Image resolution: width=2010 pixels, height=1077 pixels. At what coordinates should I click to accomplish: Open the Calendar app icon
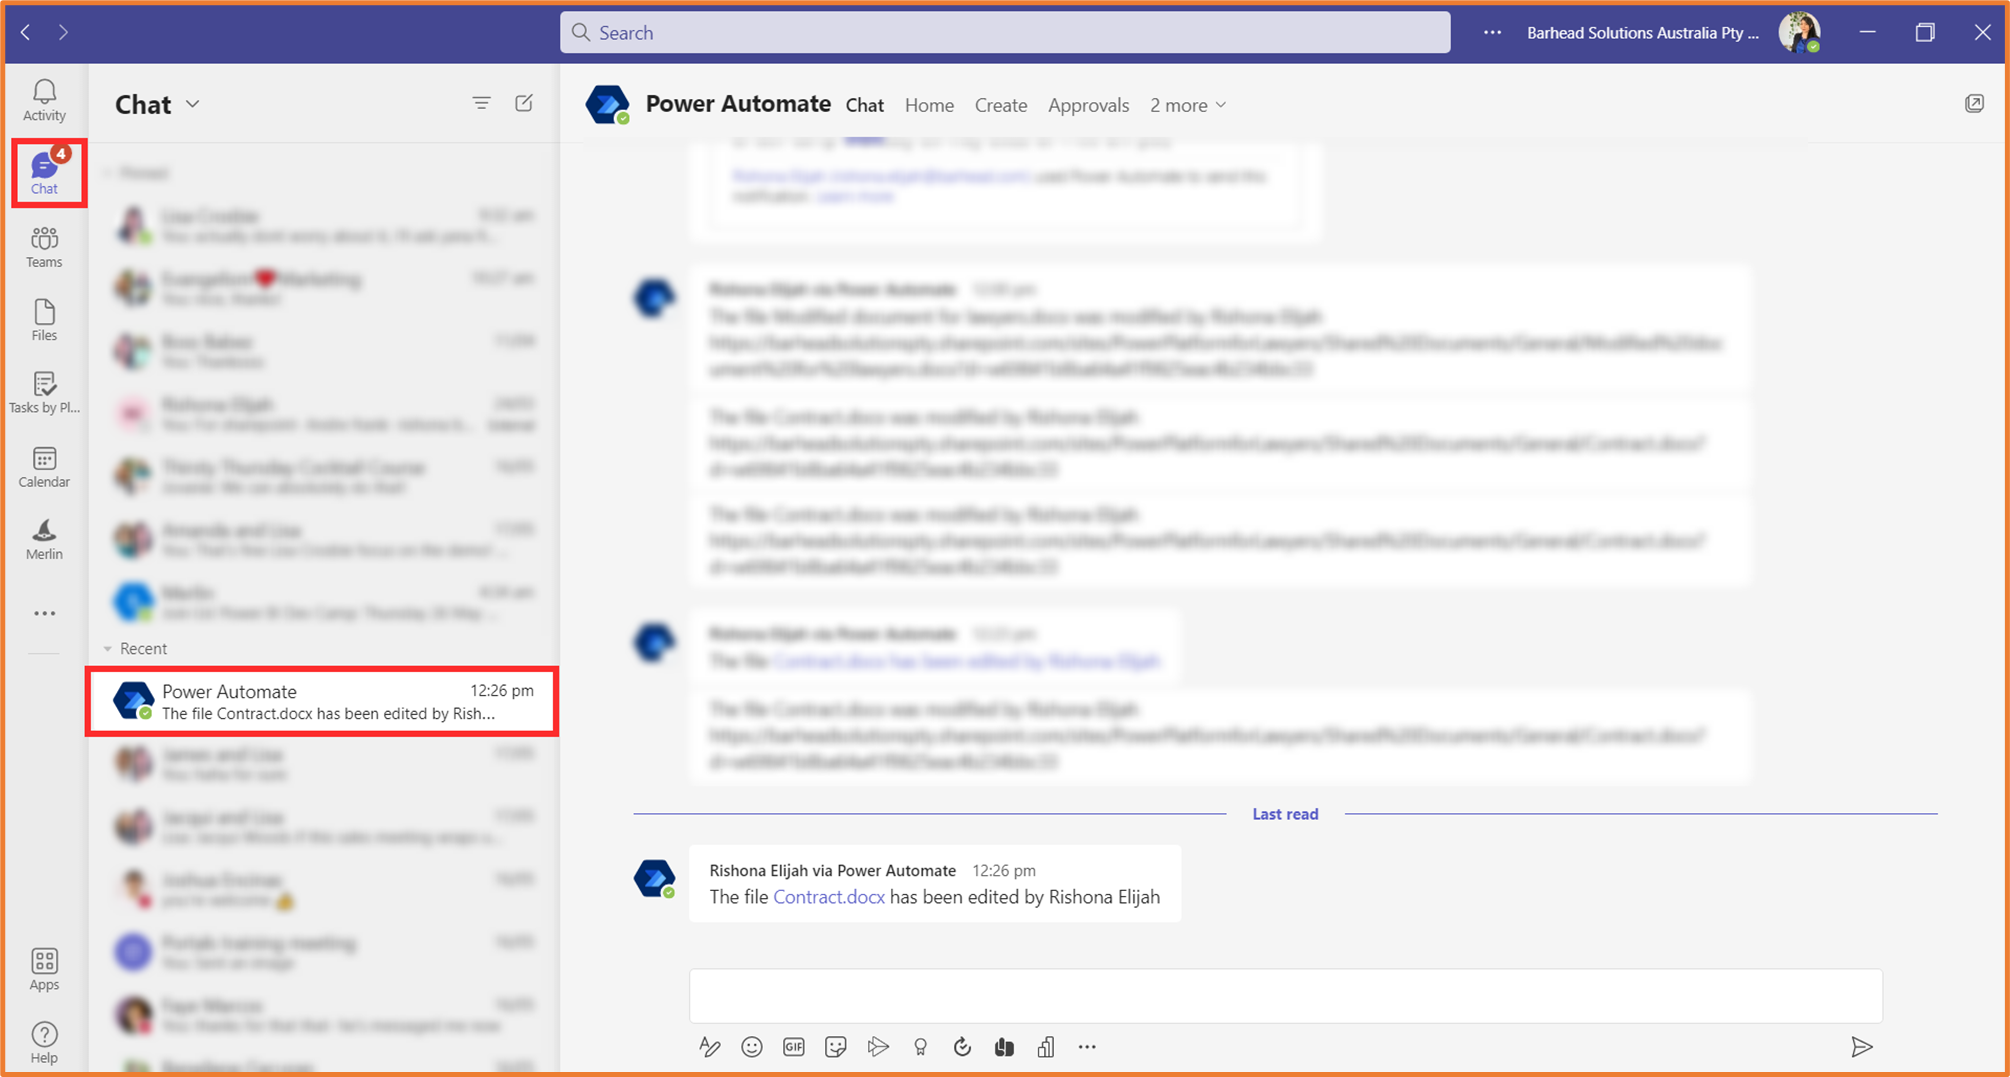pyautogui.click(x=44, y=467)
